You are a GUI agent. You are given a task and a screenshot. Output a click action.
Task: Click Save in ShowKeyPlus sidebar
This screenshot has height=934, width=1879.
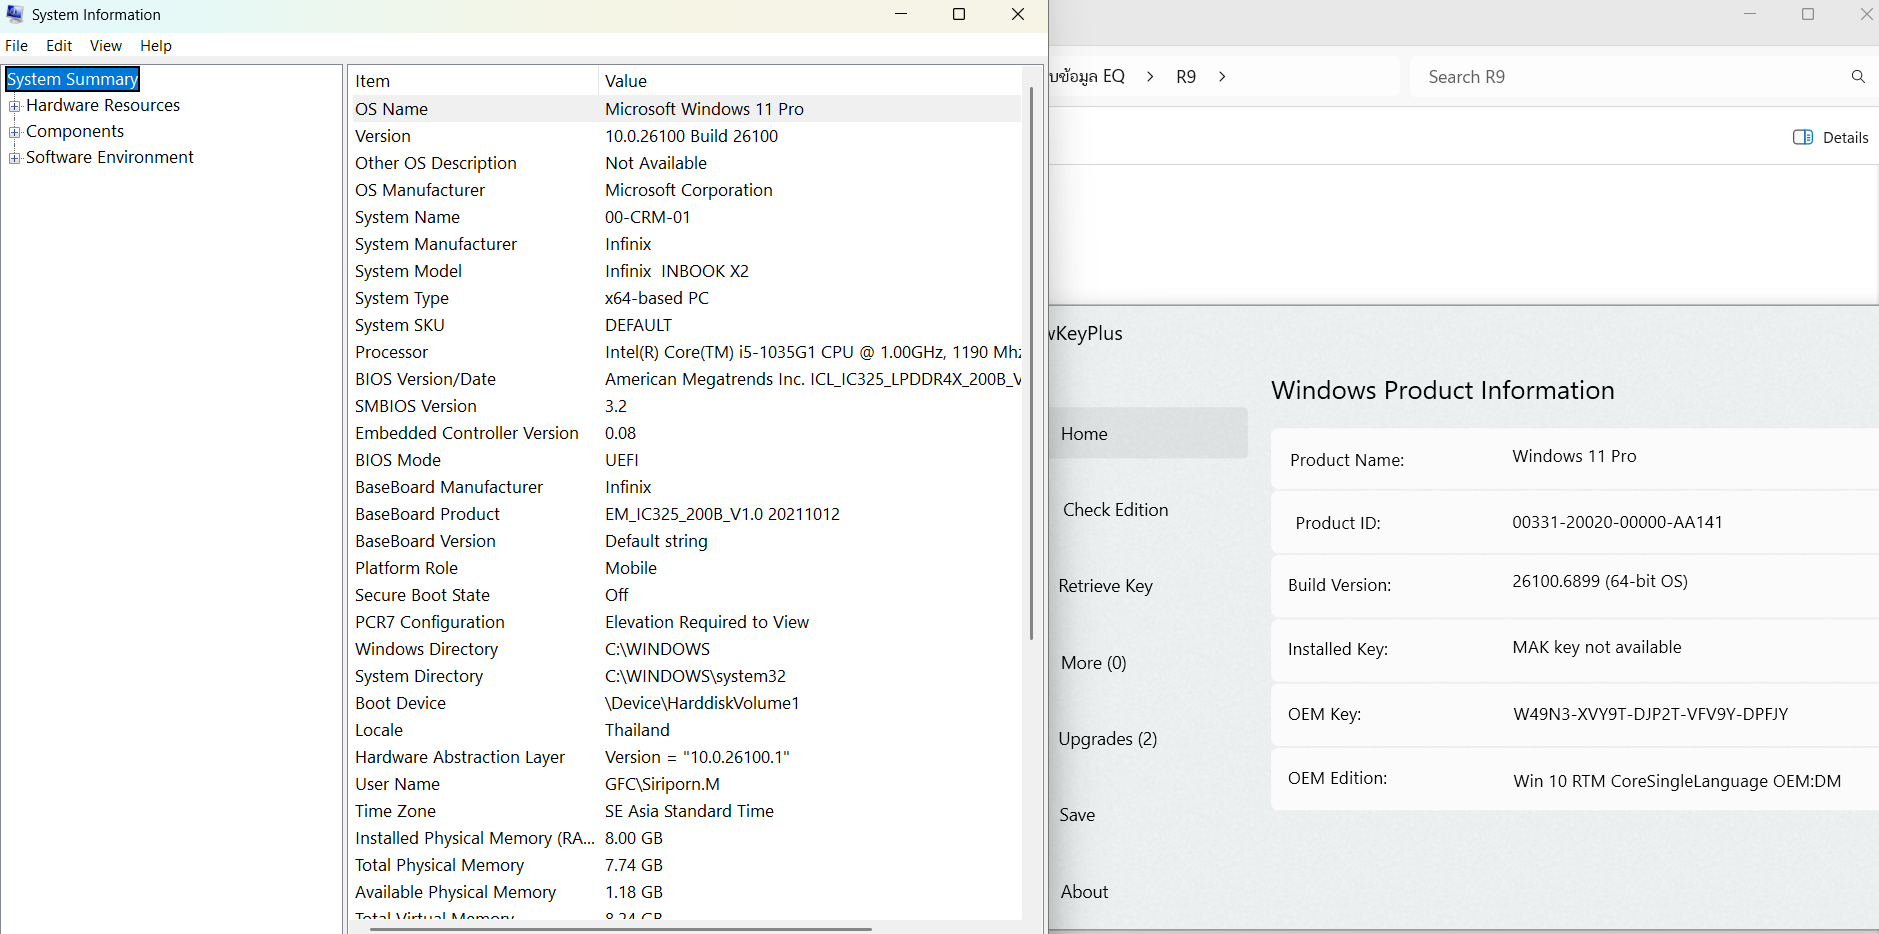click(1077, 815)
